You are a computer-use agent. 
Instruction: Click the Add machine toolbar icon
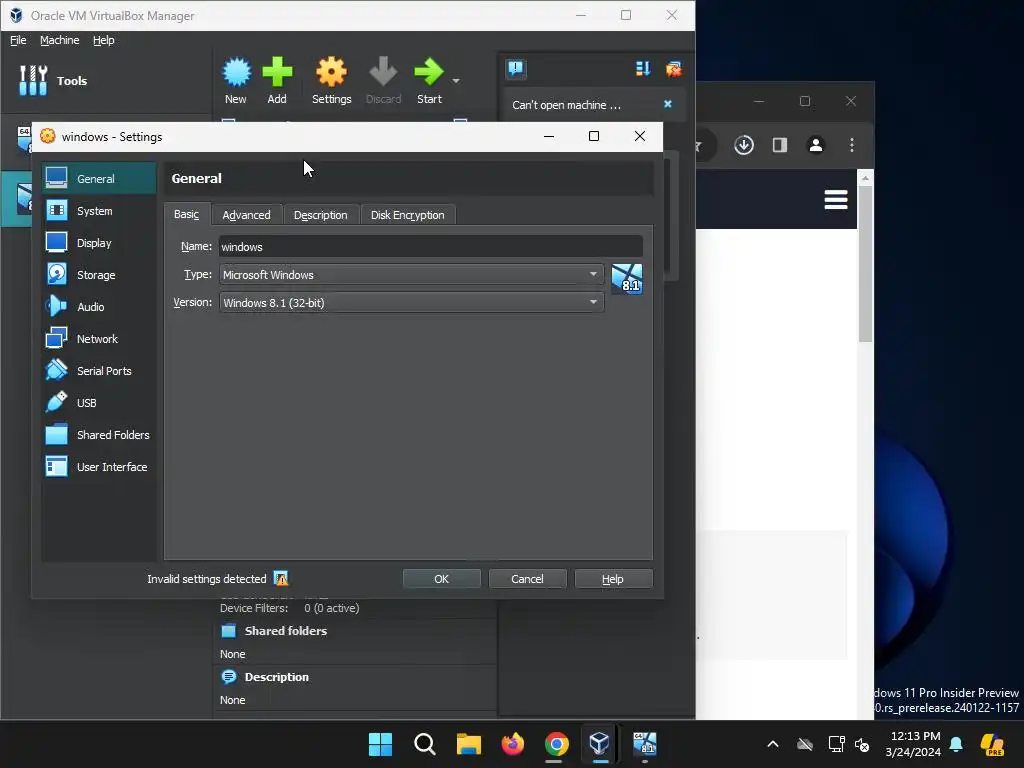point(278,80)
